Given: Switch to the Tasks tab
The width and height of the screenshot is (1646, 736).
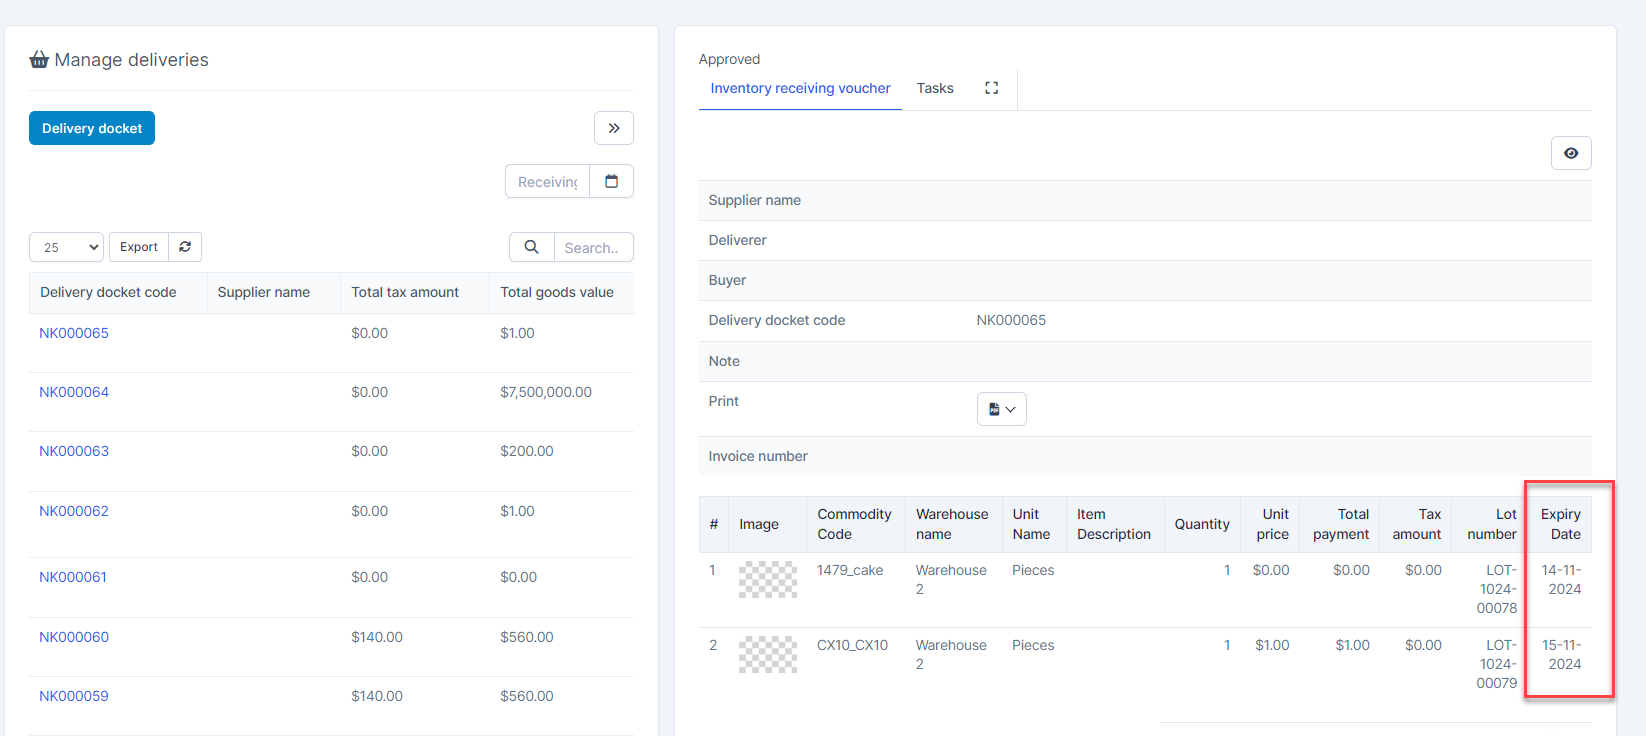Looking at the screenshot, I should coord(935,88).
